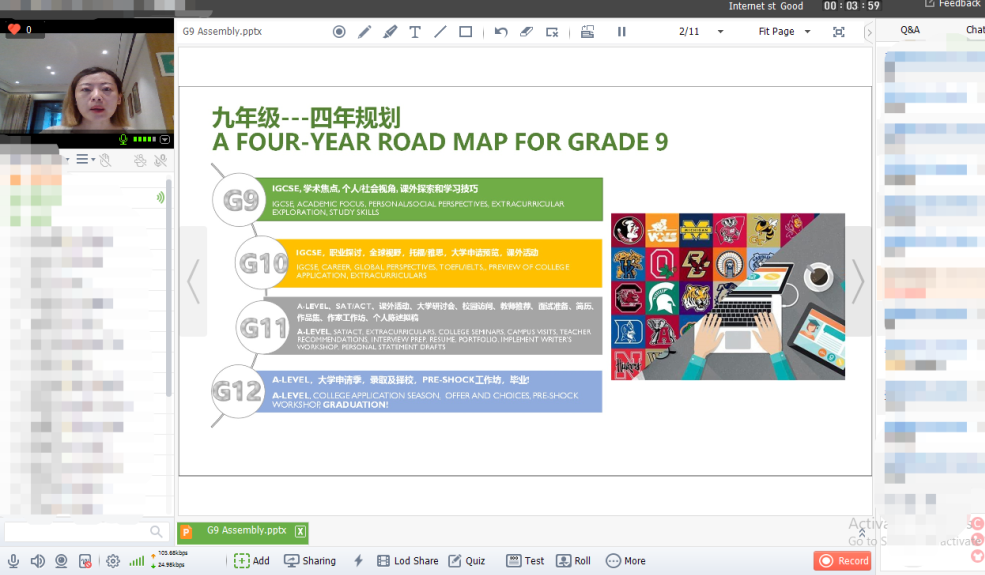Select the eraser tool
The width and height of the screenshot is (985, 575).
(x=526, y=31)
